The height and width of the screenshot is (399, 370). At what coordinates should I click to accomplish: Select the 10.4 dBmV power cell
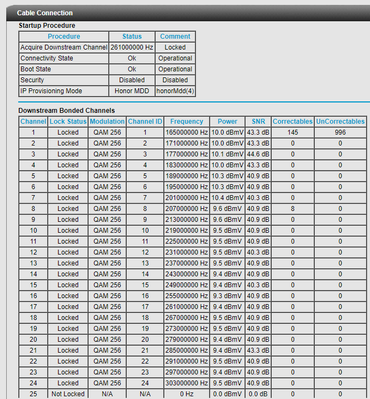(x=227, y=198)
